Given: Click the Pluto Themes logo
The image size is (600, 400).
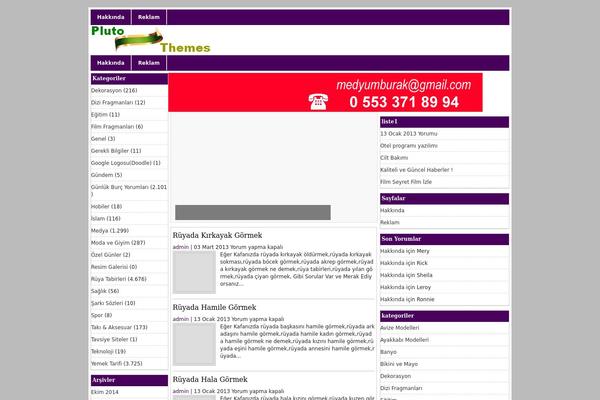Looking at the screenshot, I should (x=151, y=40).
